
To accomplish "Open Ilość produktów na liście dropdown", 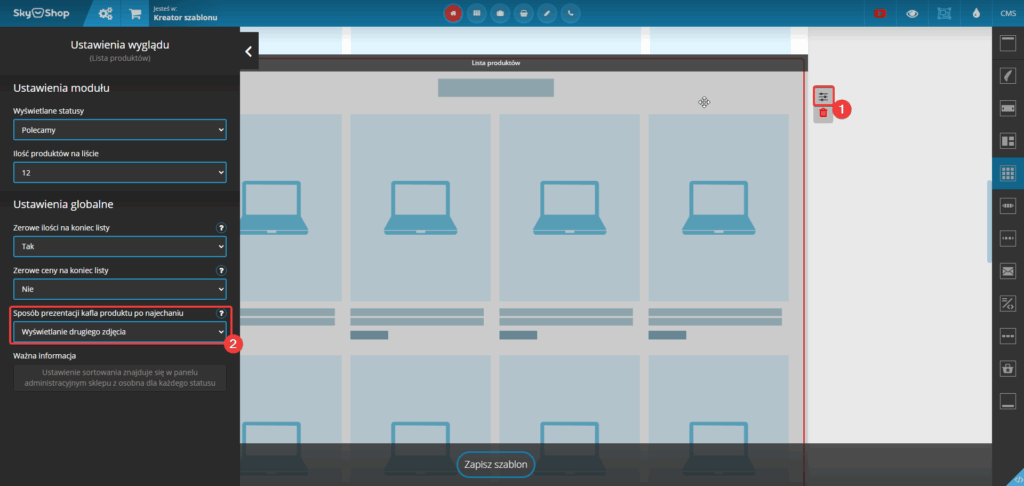I will 120,173.
